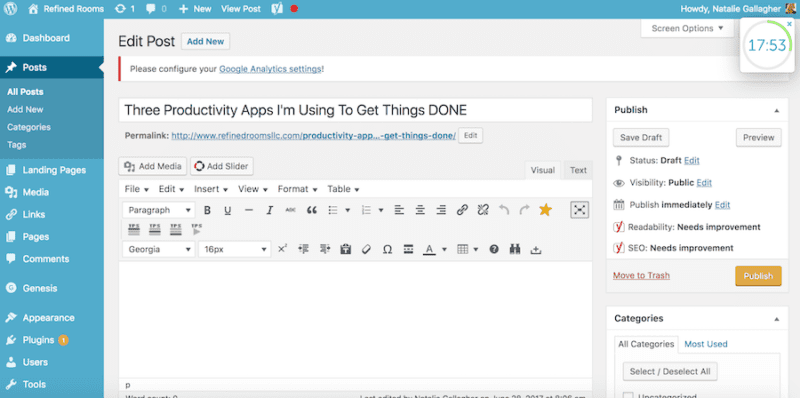
Task: Insert a blockquote
Action: point(311,210)
